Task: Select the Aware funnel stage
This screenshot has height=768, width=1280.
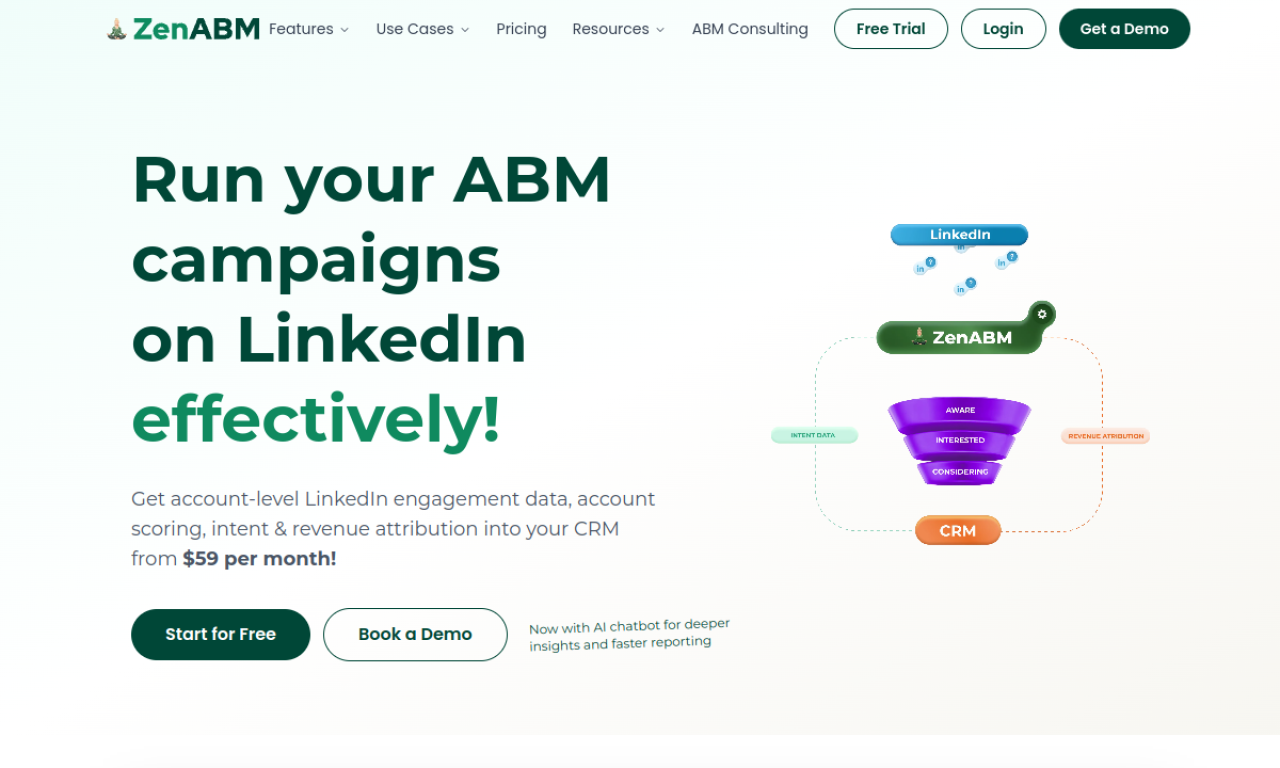Action: (958, 409)
